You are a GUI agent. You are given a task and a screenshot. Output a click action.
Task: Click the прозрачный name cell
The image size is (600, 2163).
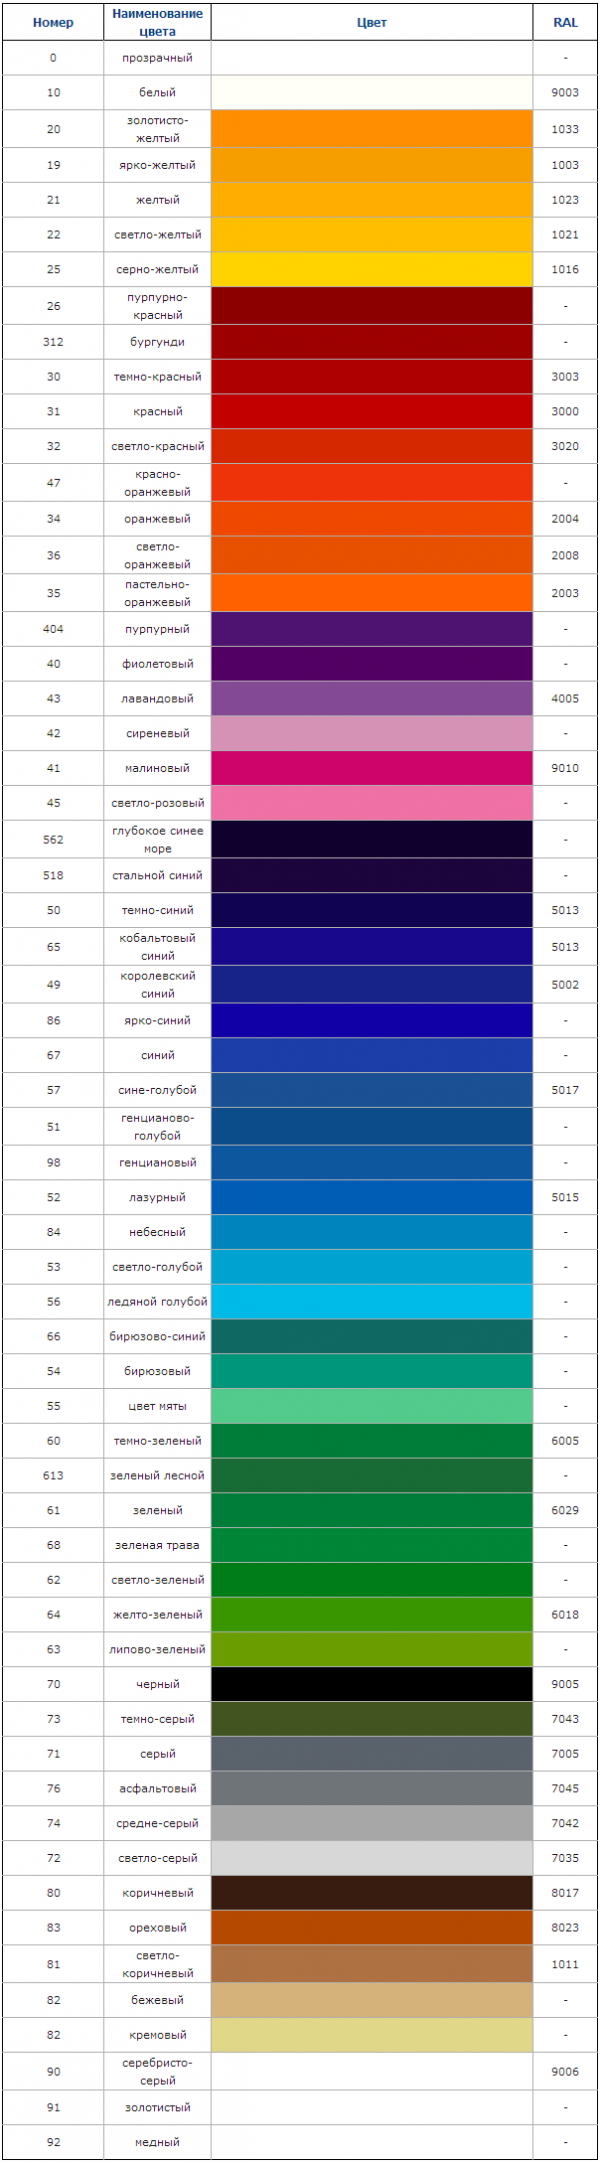click(x=157, y=58)
